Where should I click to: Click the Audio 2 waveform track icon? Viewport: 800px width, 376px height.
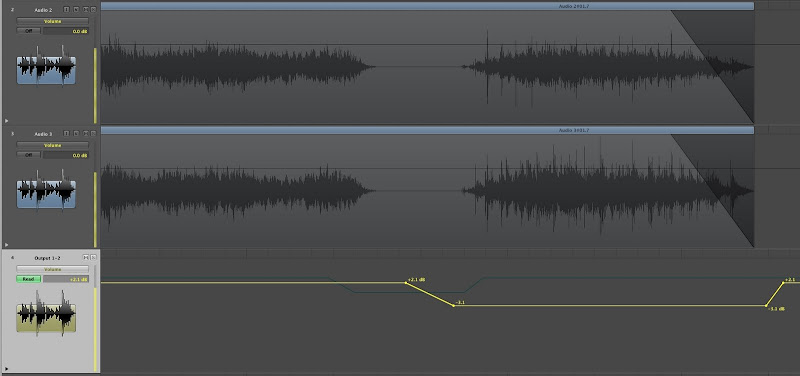[x=46, y=66]
